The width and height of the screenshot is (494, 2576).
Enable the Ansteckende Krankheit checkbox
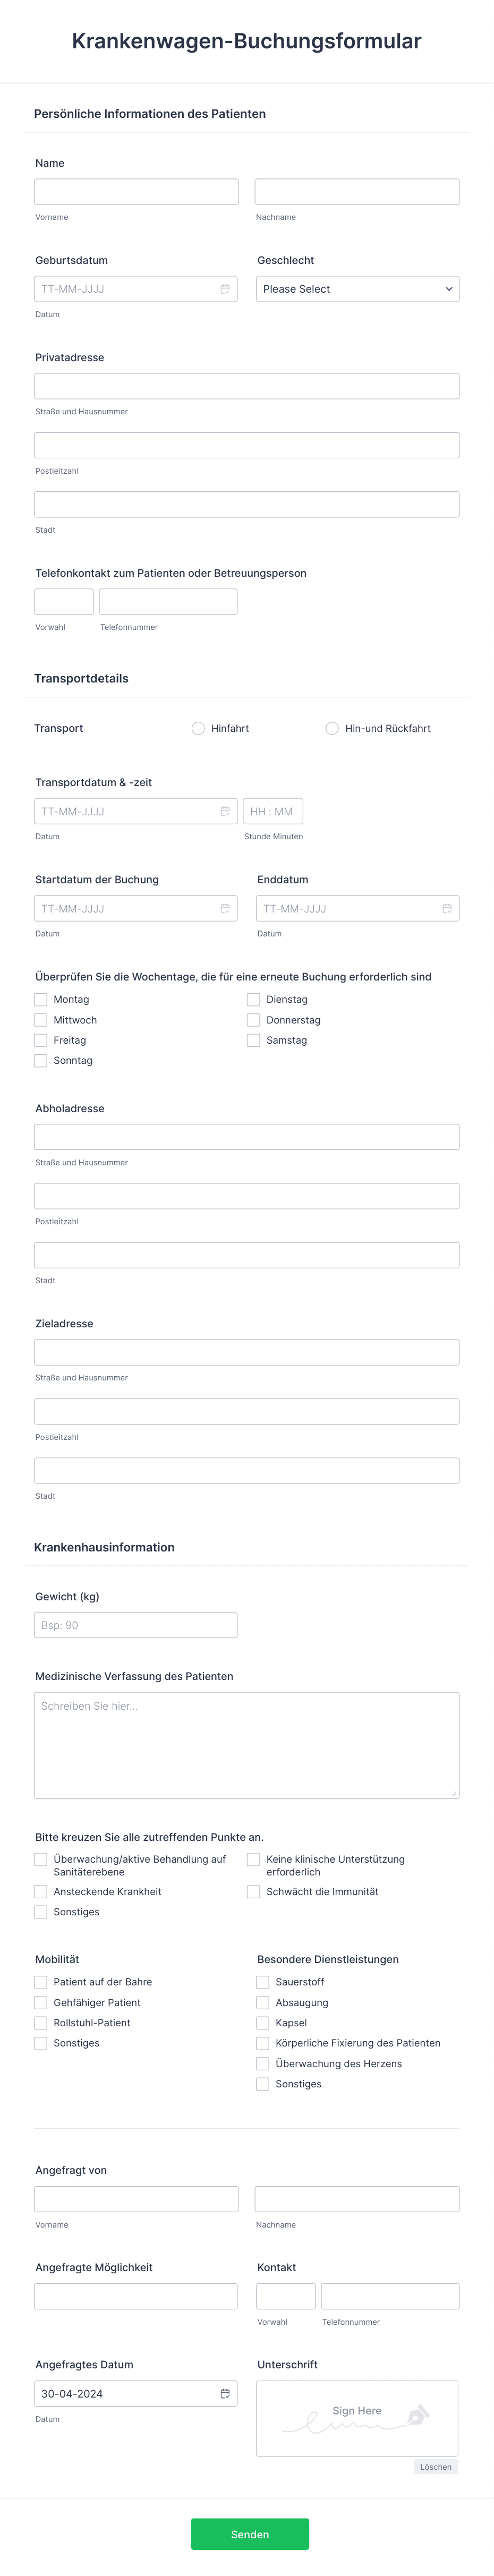41,1891
